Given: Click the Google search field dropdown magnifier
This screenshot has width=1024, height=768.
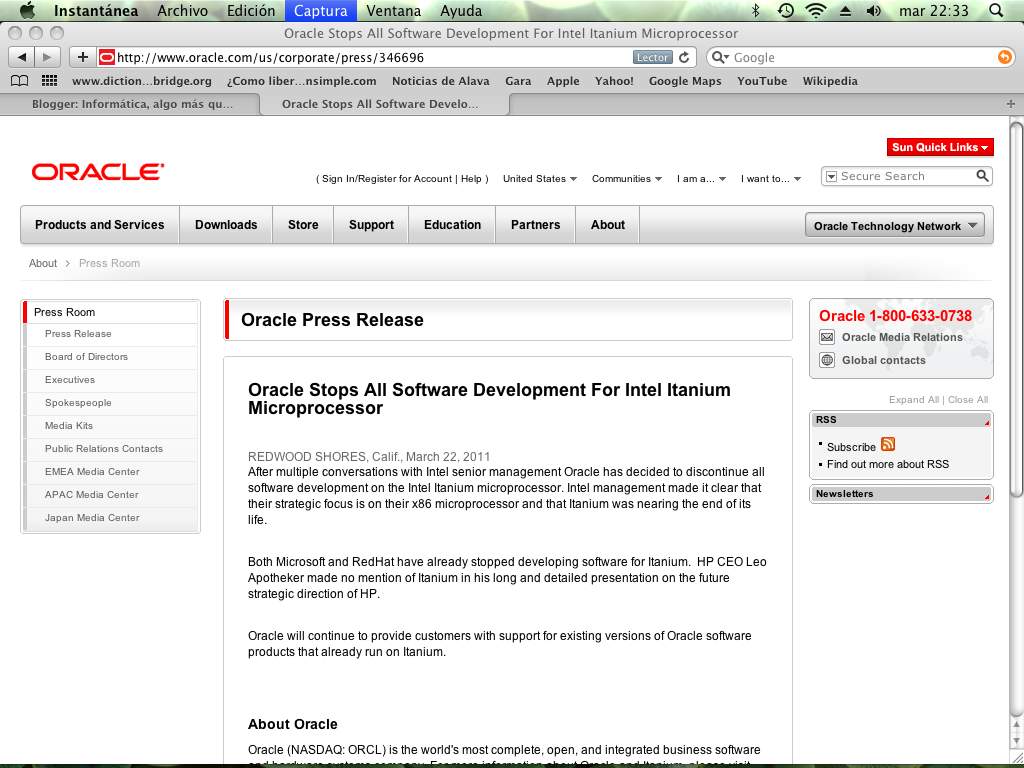Looking at the screenshot, I should (720, 57).
